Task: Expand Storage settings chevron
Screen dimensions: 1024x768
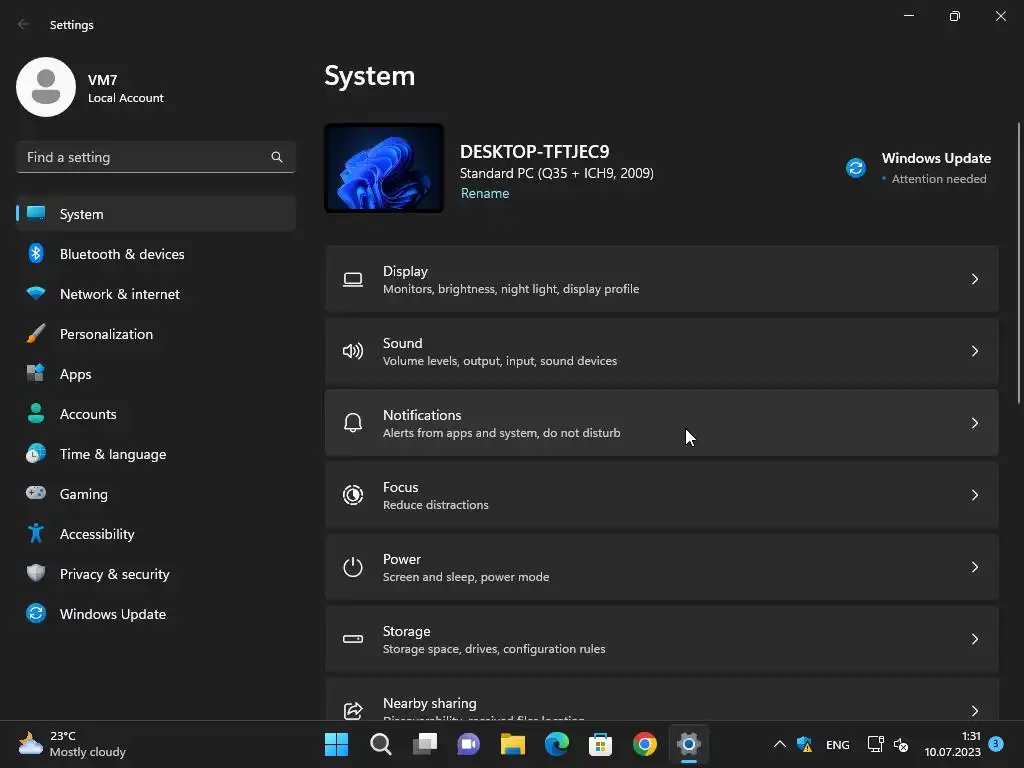Action: click(974, 639)
